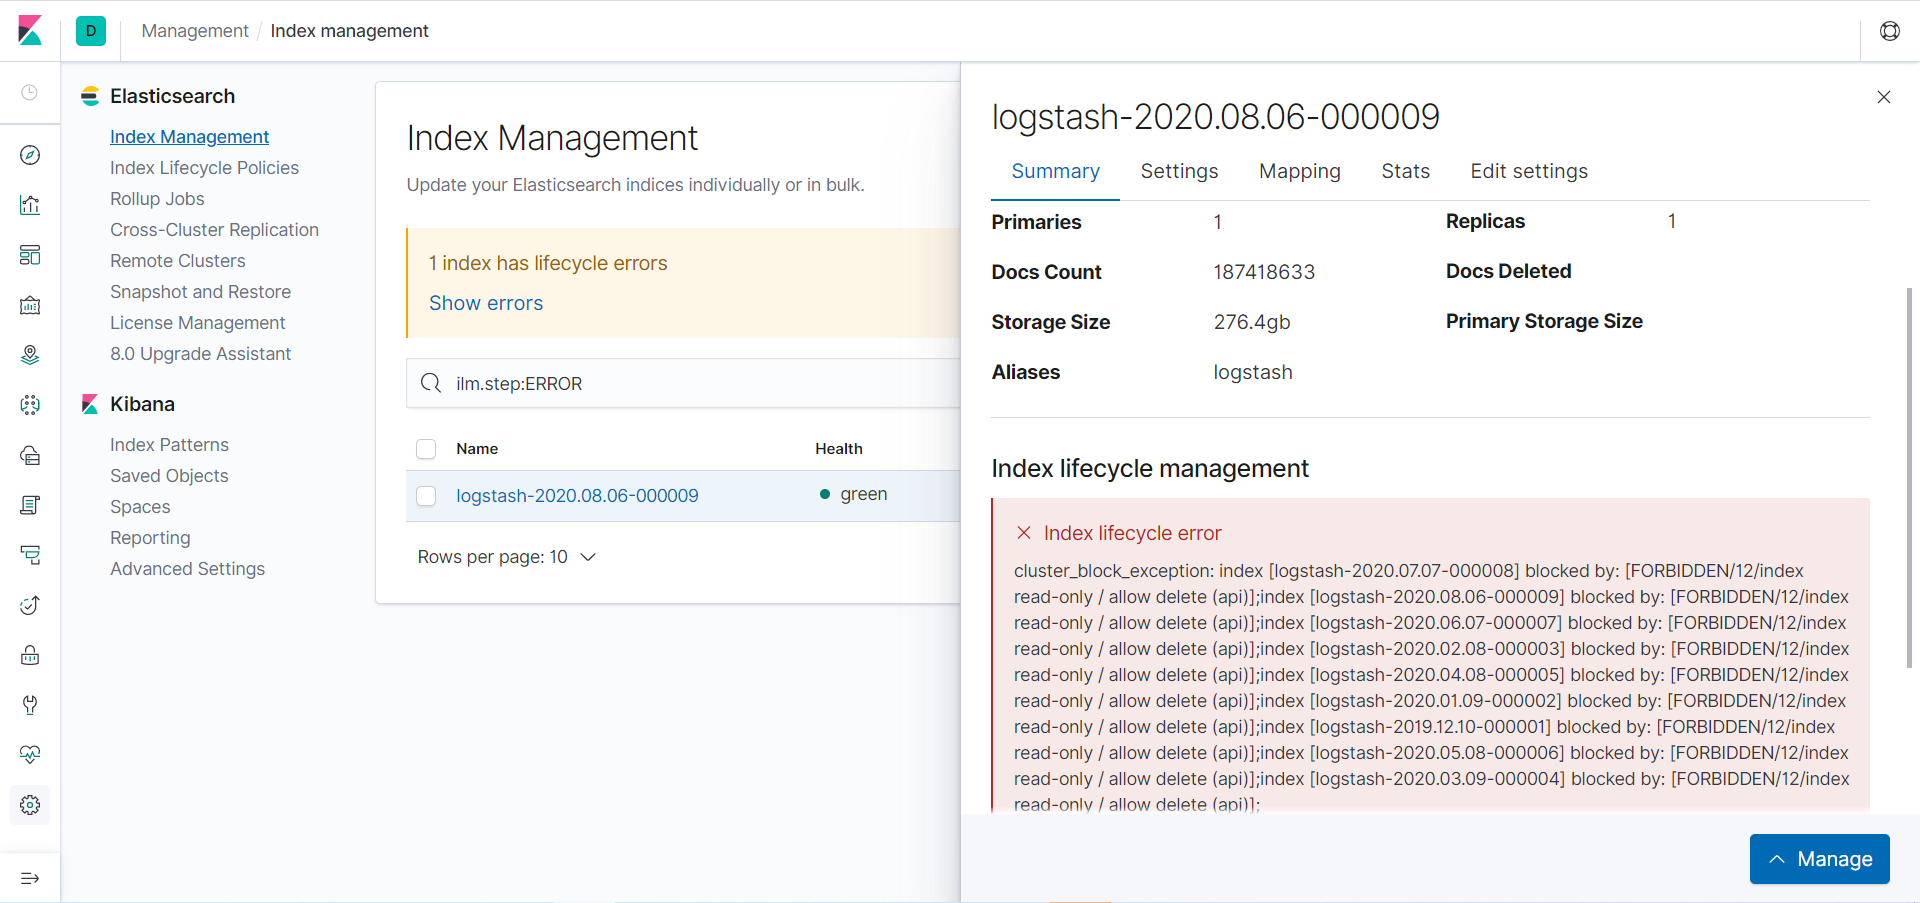Open Dev Tools wrench icon
This screenshot has width=1920, height=903.
coord(30,705)
